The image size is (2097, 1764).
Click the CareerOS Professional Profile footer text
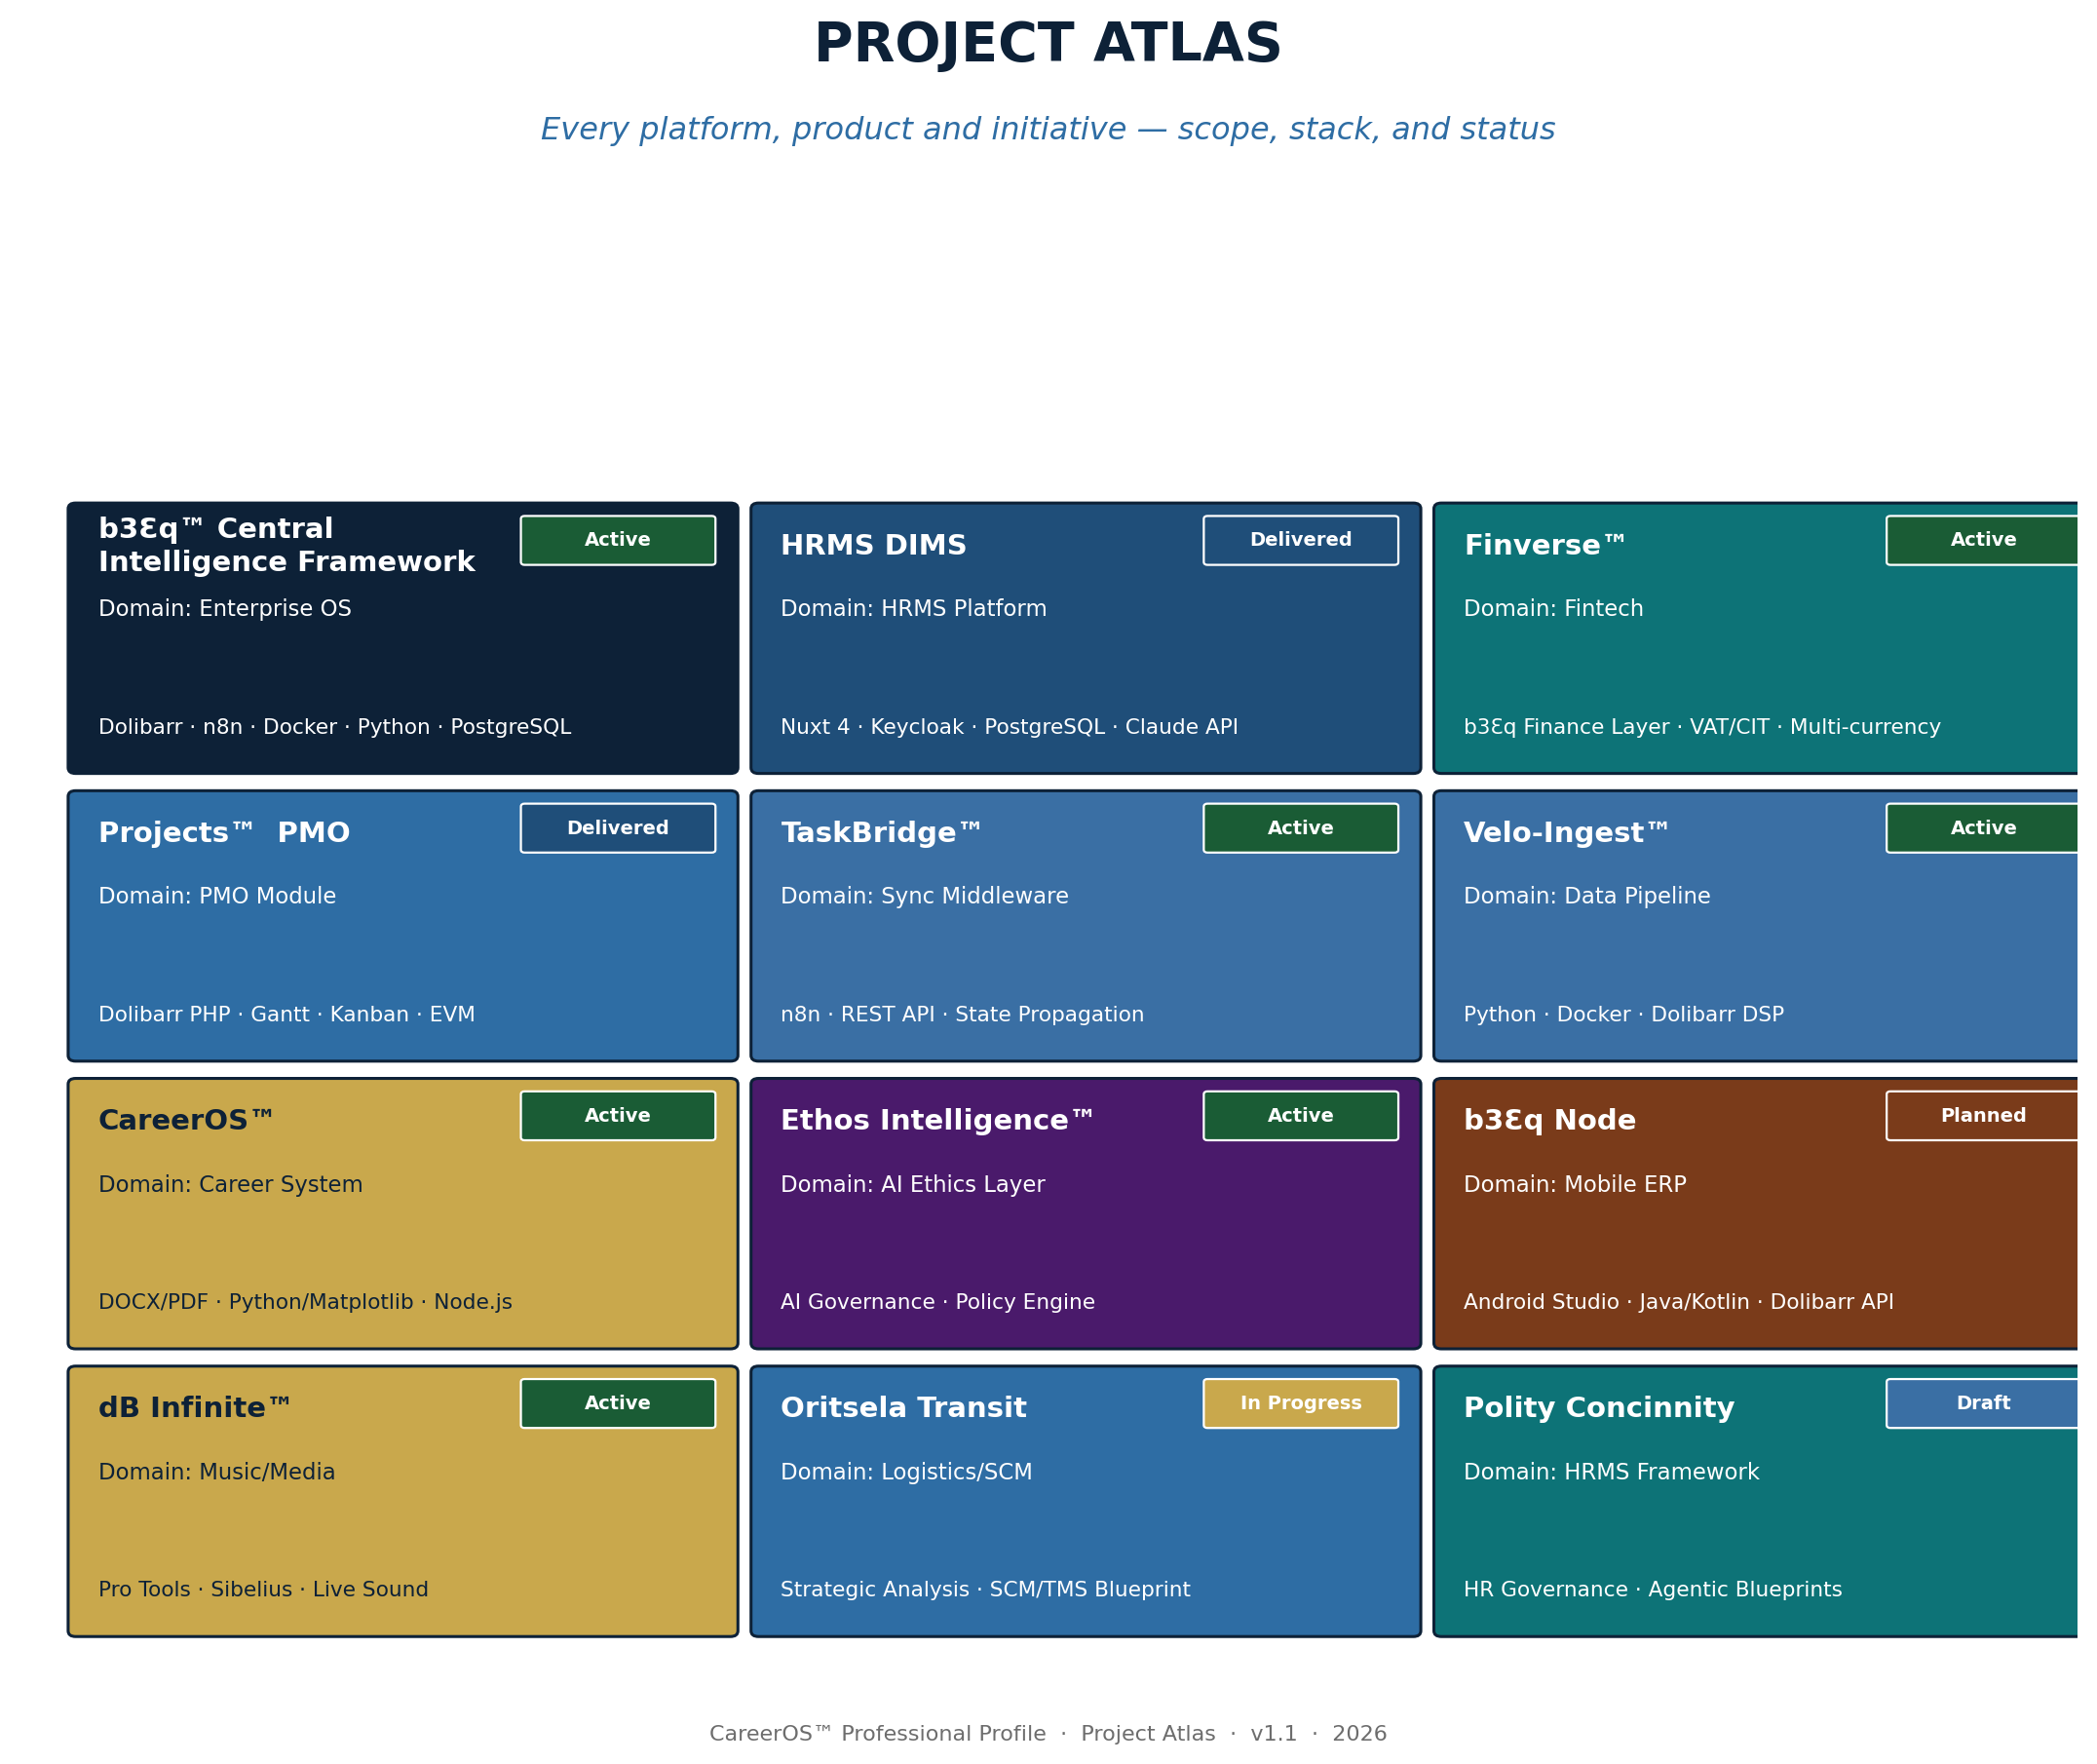point(1047,1734)
